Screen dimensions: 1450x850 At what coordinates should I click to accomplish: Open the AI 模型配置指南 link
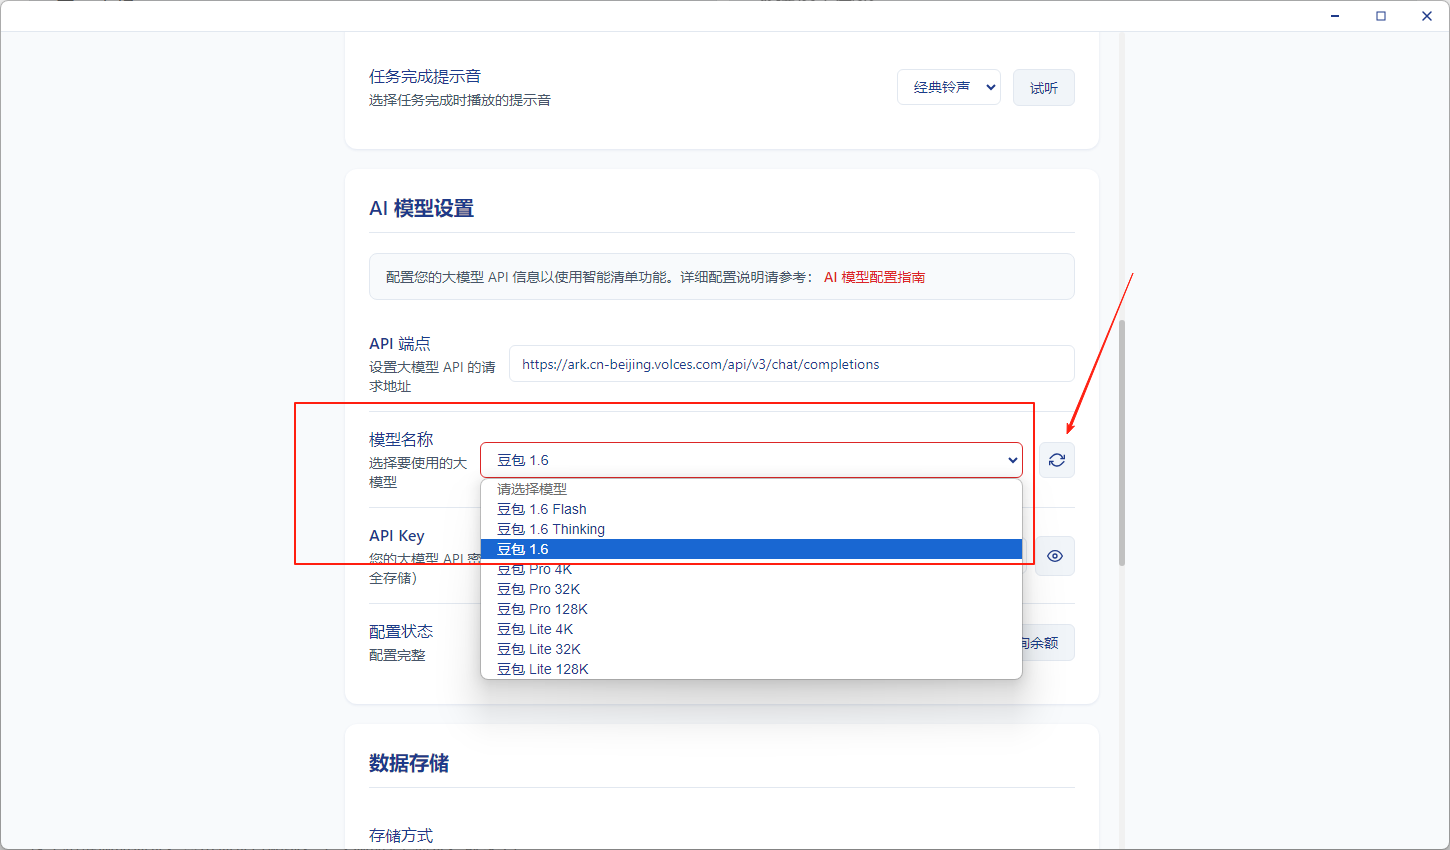pyautogui.click(x=874, y=277)
